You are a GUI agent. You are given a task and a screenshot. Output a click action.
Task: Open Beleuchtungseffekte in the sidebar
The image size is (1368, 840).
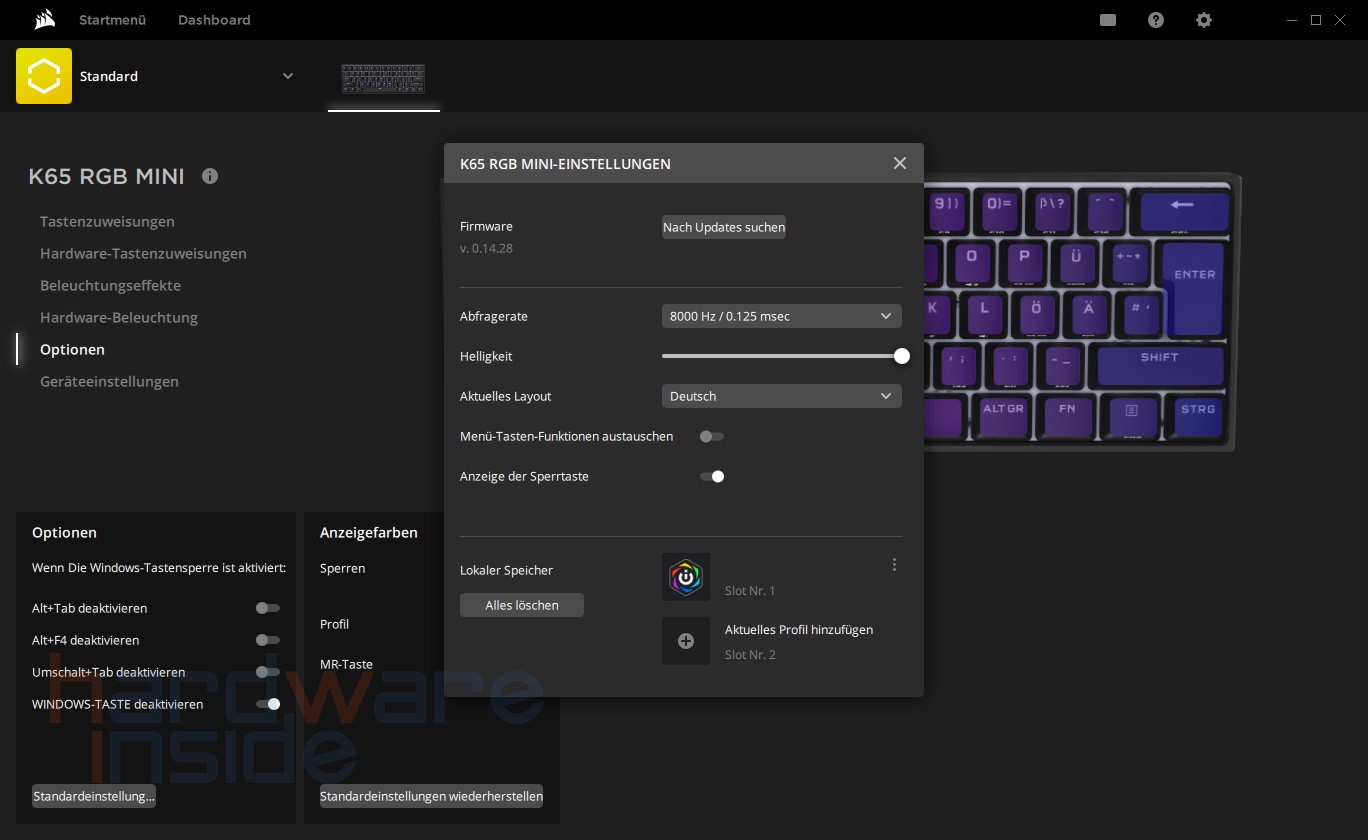[x=110, y=285]
